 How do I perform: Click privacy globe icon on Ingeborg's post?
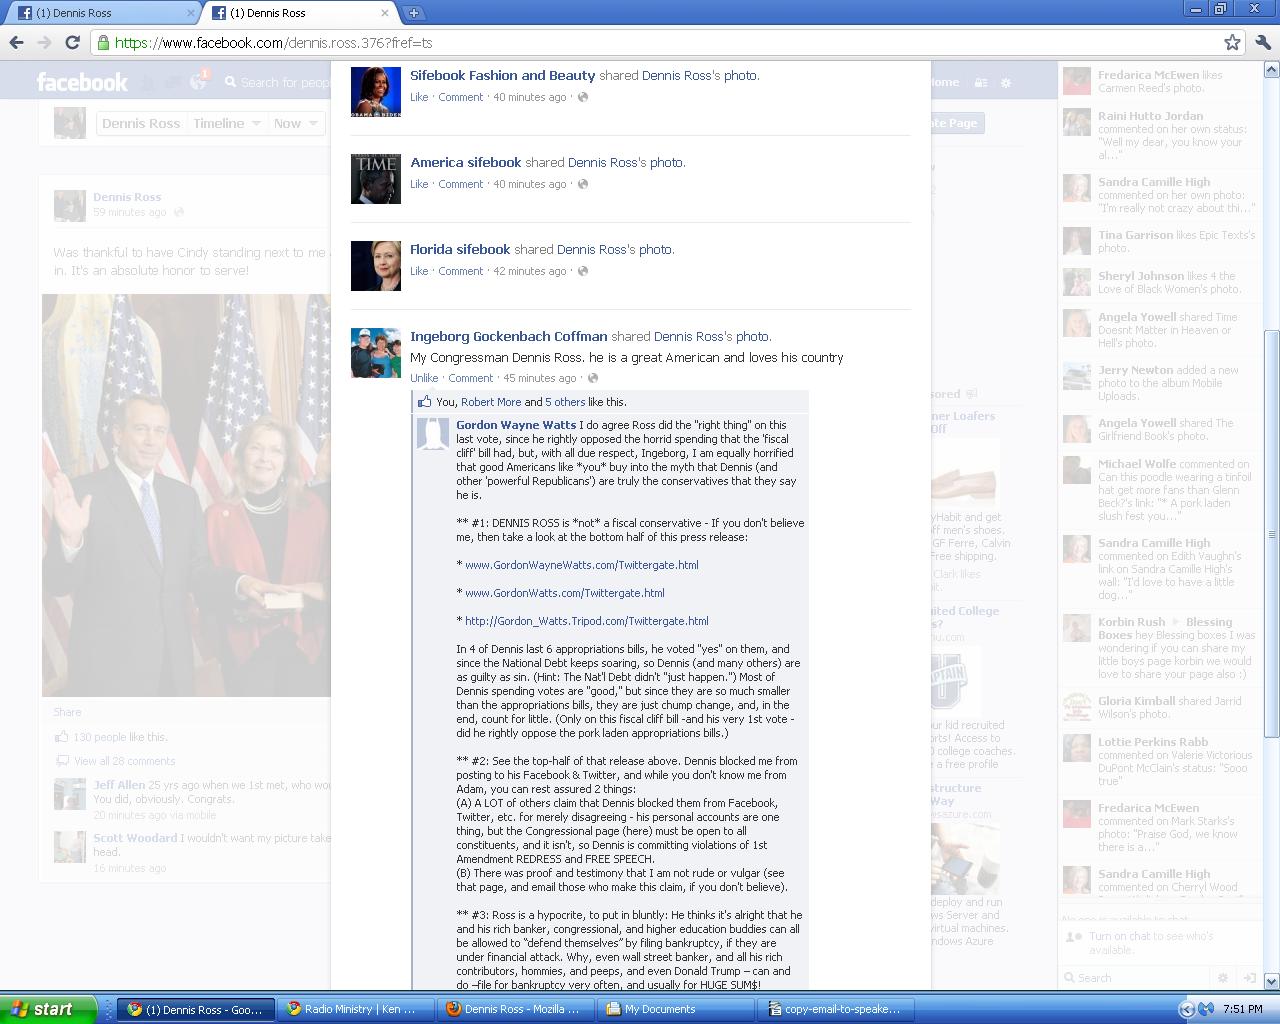(x=593, y=378)
